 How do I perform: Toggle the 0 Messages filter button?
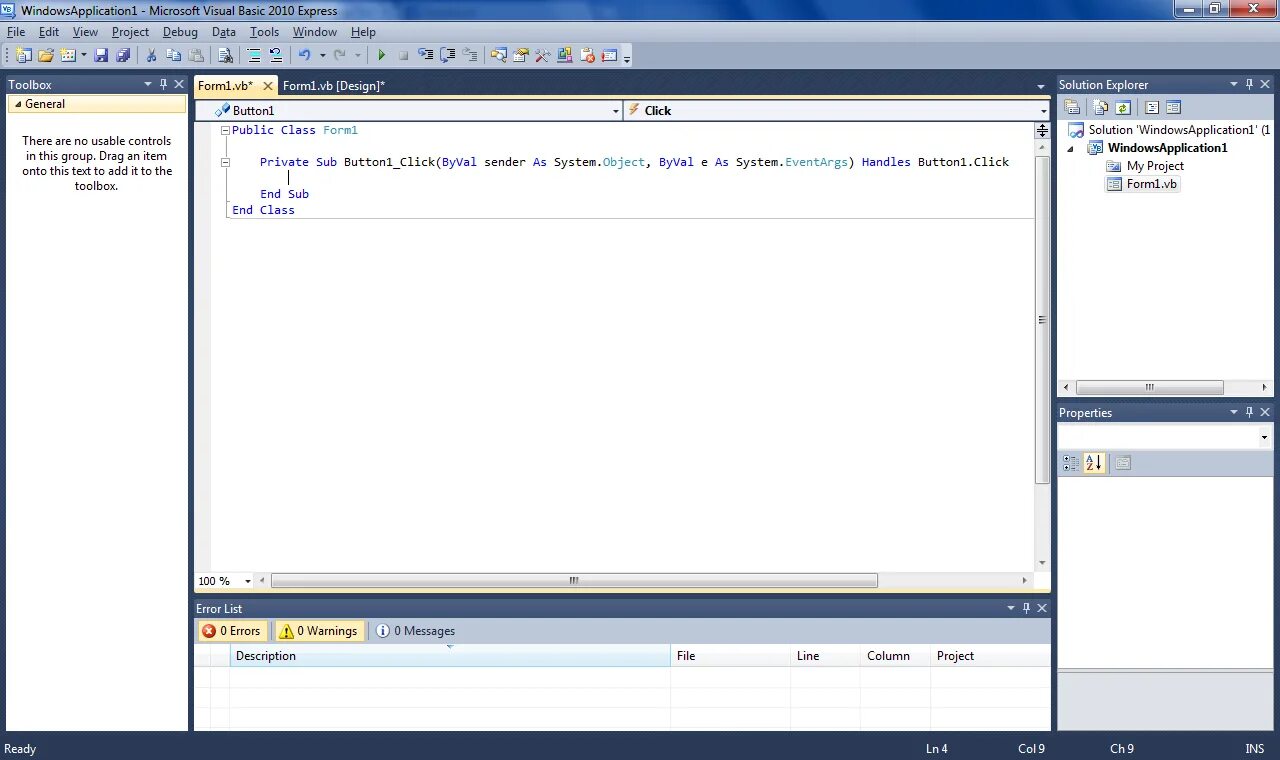click(415, 631)
